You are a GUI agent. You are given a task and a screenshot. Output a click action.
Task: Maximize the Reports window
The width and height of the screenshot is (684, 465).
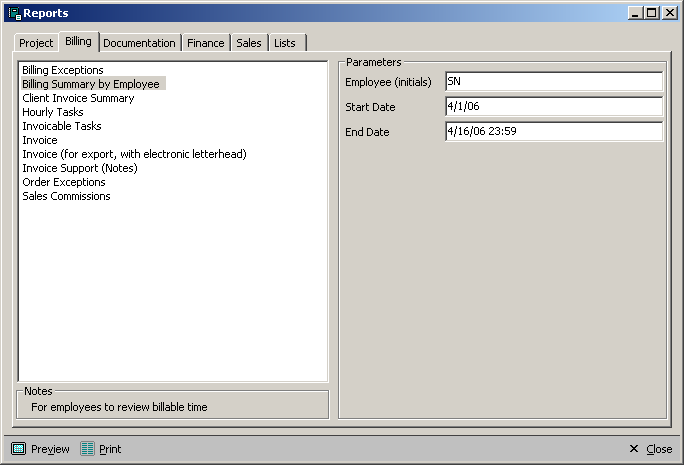click(652, 13)
